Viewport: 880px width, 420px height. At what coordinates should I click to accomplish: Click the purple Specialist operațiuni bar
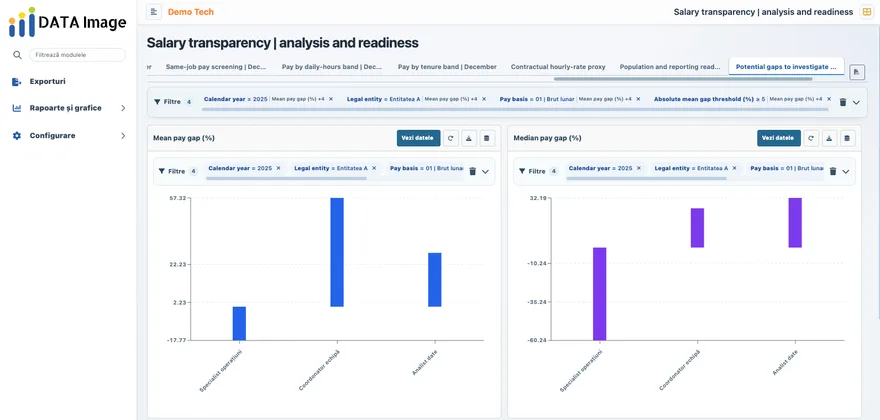click(599, 294)
